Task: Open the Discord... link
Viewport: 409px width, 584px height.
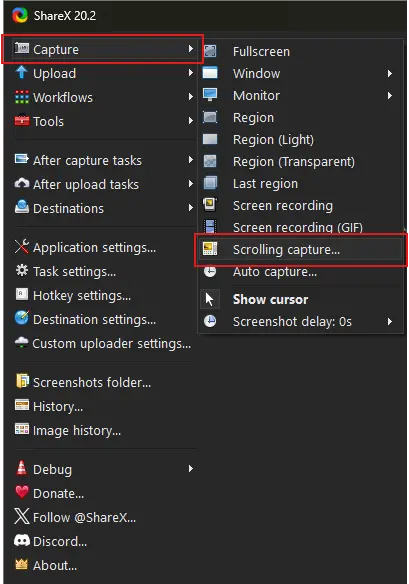Action: (x=104, y=541)
